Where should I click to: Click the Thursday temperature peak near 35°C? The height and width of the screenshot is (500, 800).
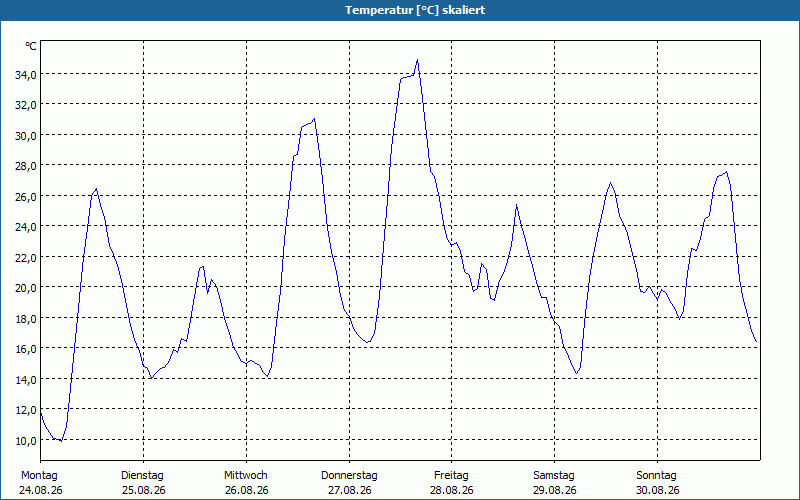click(x=417, y=60)
